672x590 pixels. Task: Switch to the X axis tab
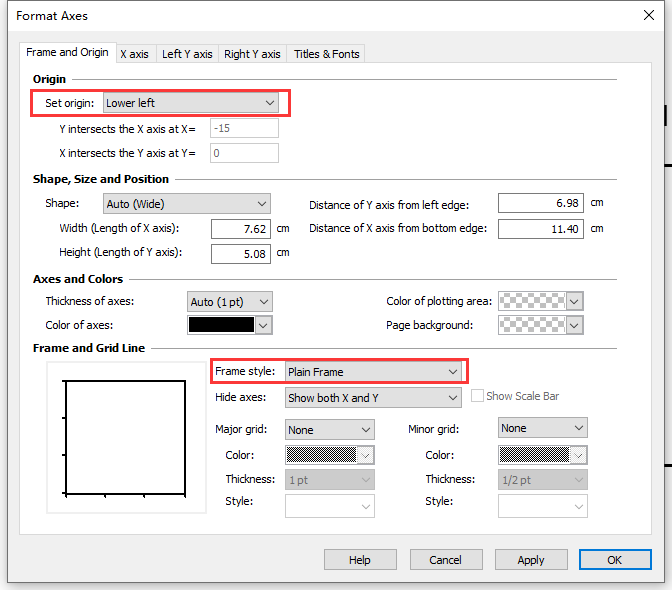(x=134, y=54)
